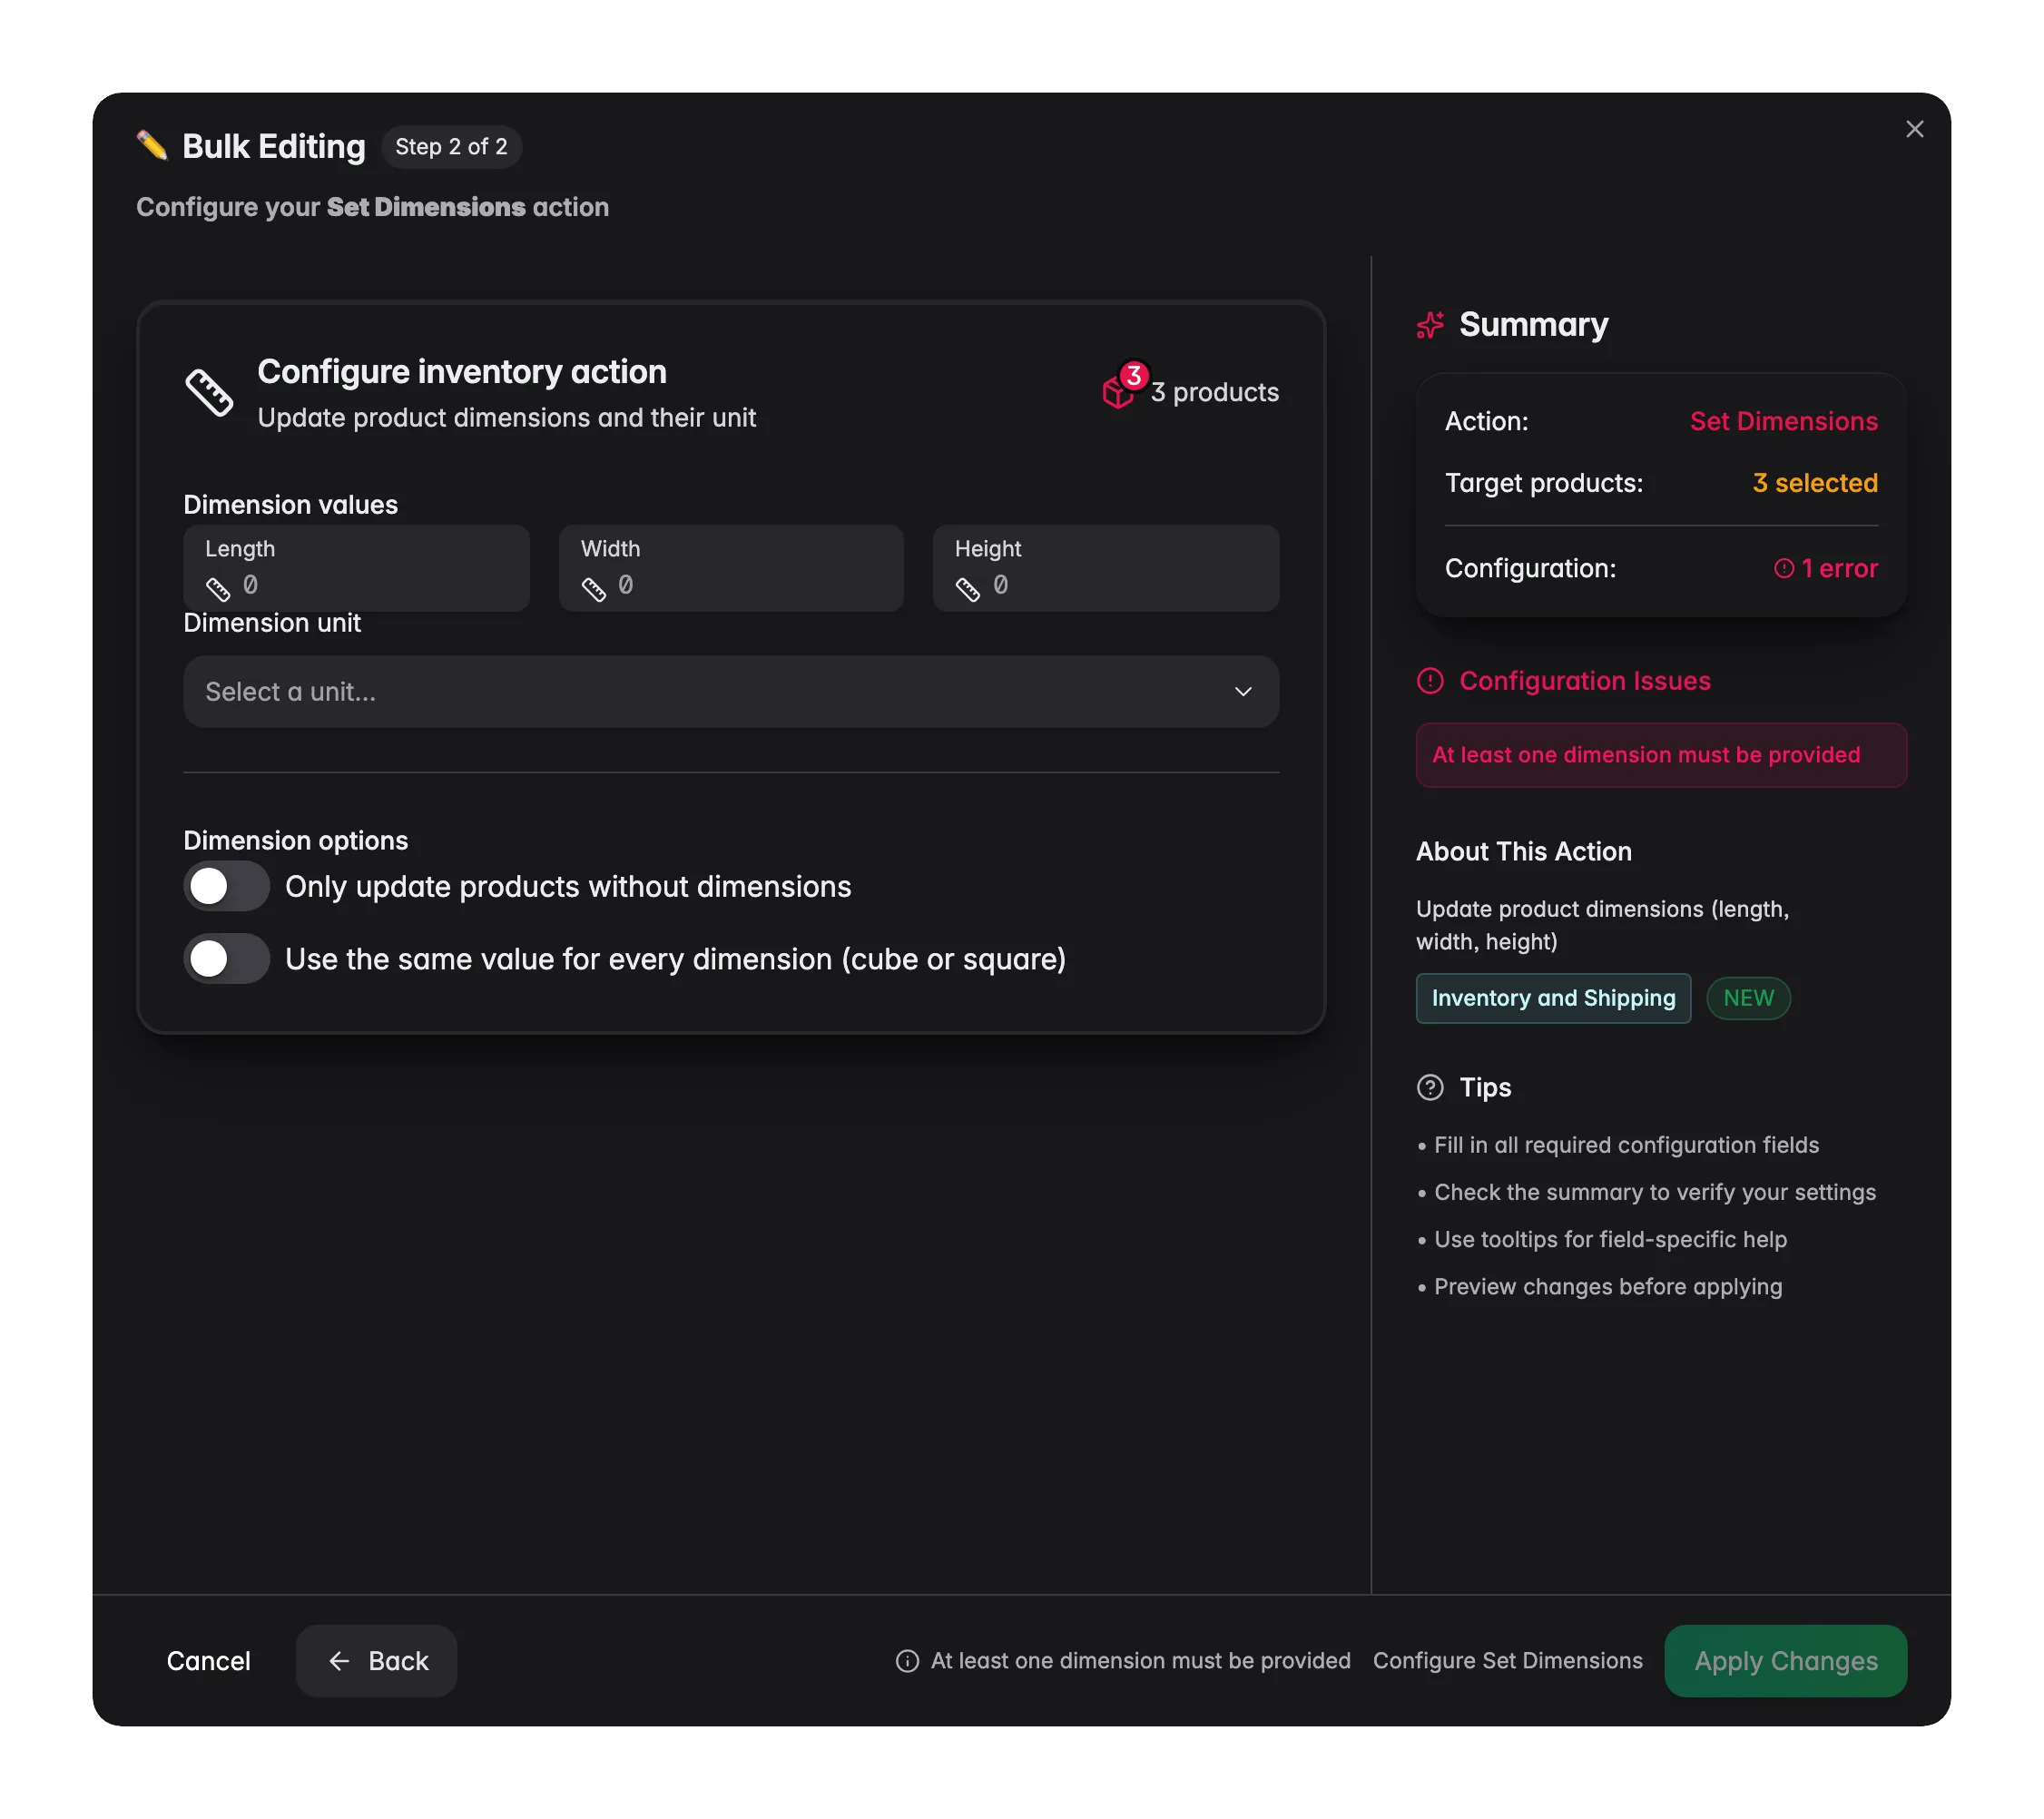Click the Dimension options label
Viewport: 2044px width, 1819px height.
point(295,840)
